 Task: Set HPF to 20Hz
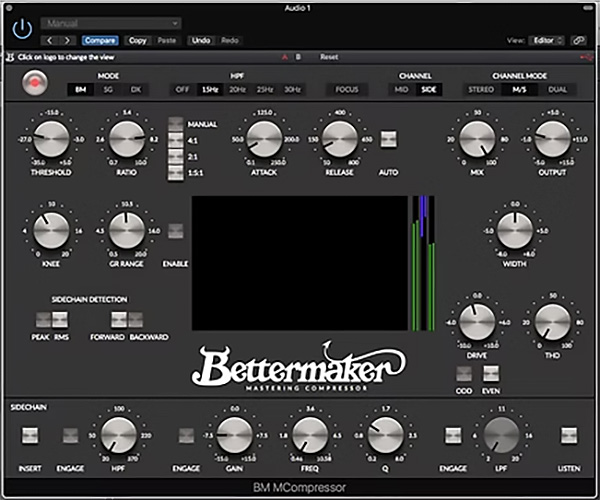(x=237, y=90)
